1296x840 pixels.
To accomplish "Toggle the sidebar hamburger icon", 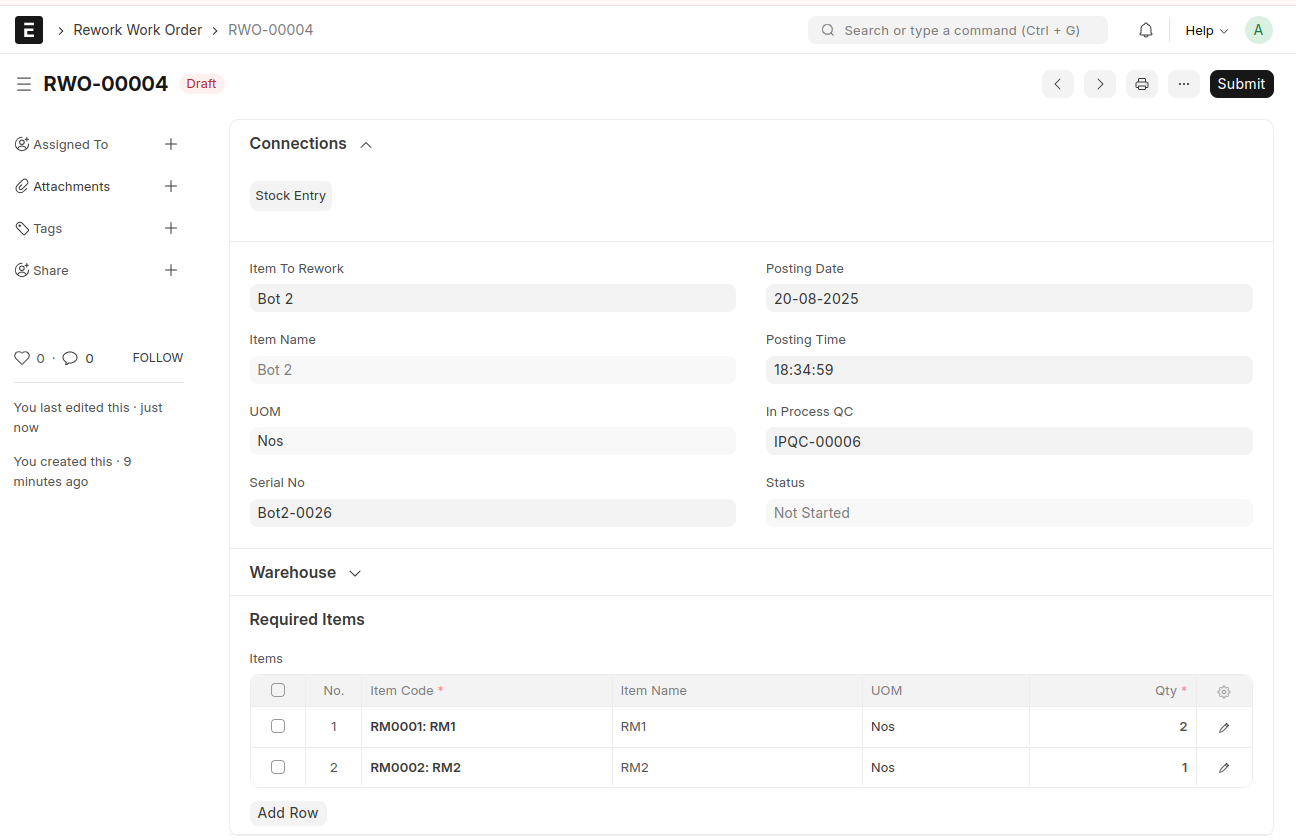I will click(x=24, y=84).
